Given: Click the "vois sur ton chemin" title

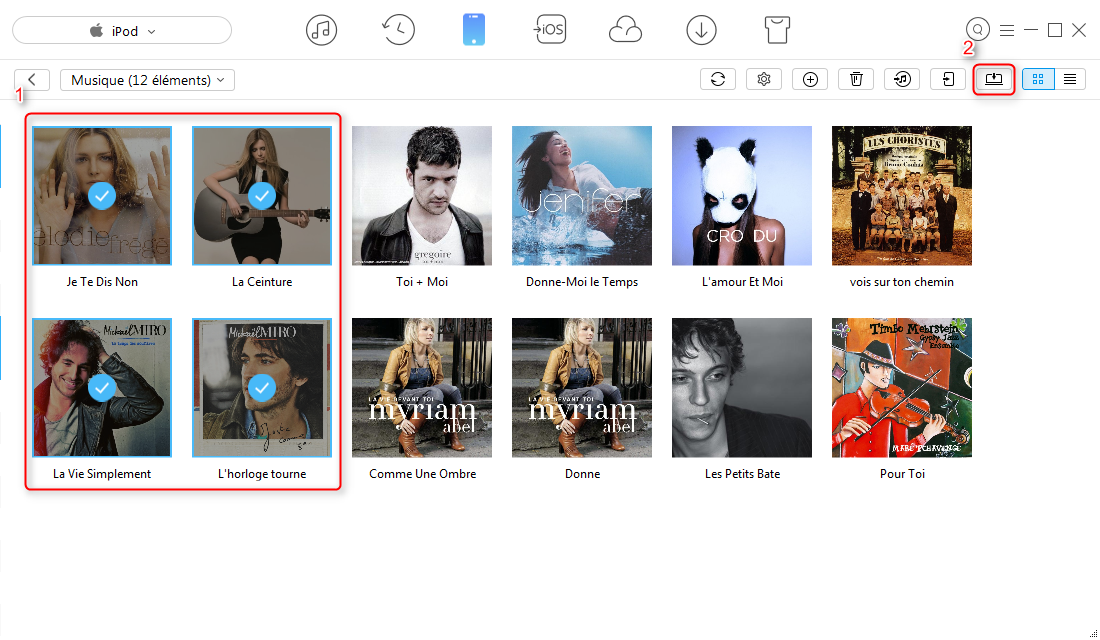Looking at the screenshot, I should 901,282.
